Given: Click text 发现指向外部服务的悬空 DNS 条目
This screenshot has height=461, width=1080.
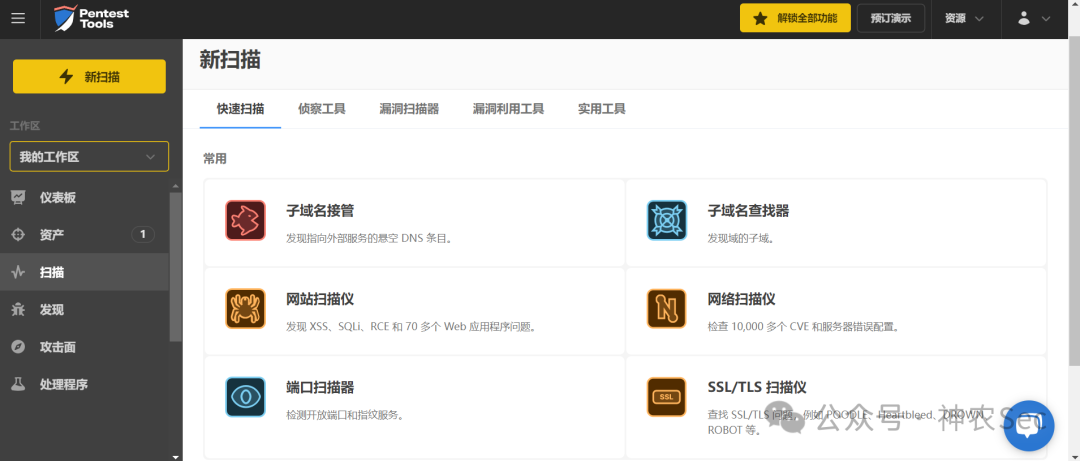Looking at the screenshot, I should tap(368, 238).
